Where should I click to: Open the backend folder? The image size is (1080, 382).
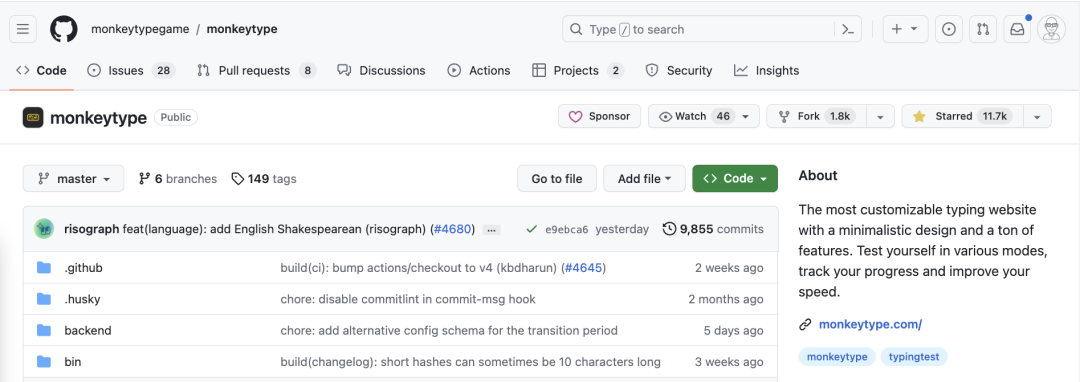pyautogui.click(x=87, y=330)
